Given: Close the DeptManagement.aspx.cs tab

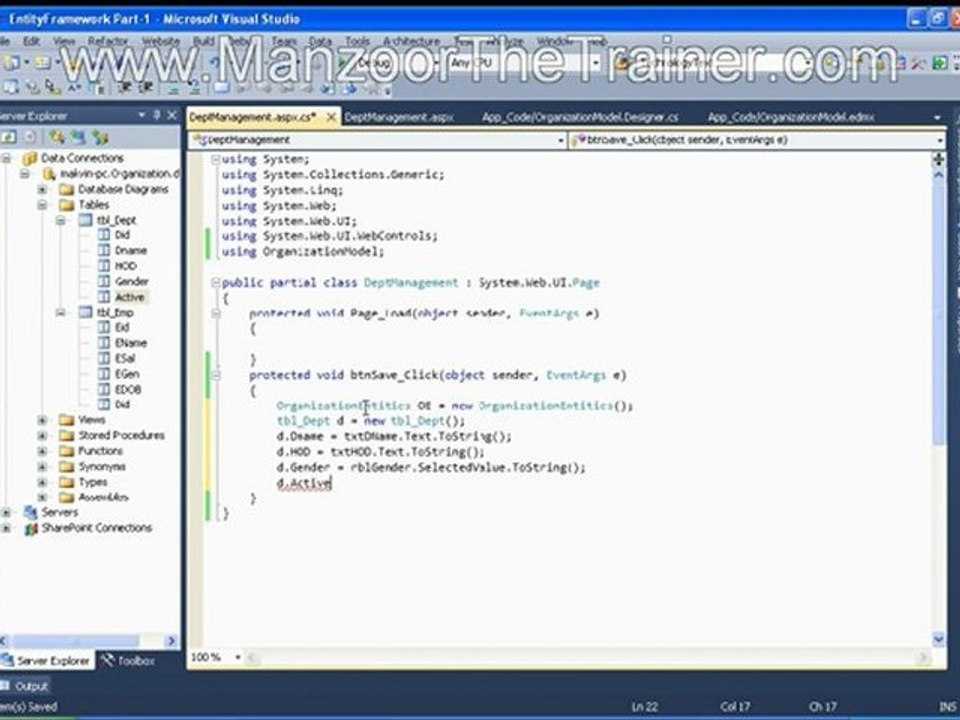Looking at the screenshot, I should click(x=331, y=117).
